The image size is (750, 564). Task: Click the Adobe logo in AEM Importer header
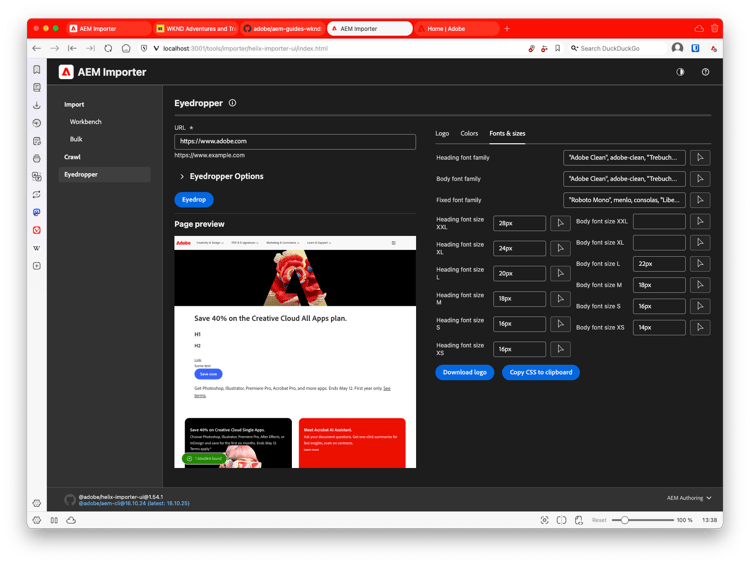point(66,72)
